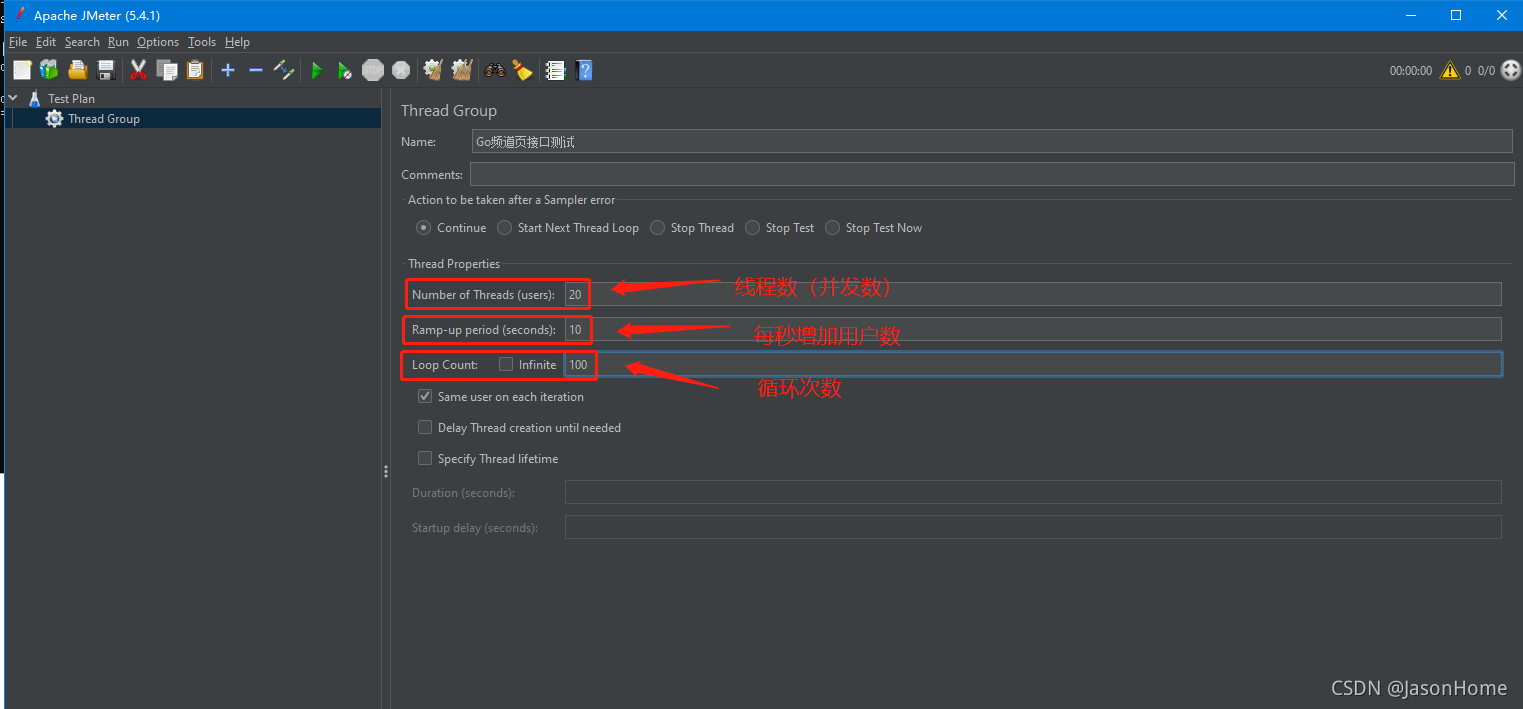Click the Ramp-up period field
1523x709 pixels.
click(x=1033, y=329)
